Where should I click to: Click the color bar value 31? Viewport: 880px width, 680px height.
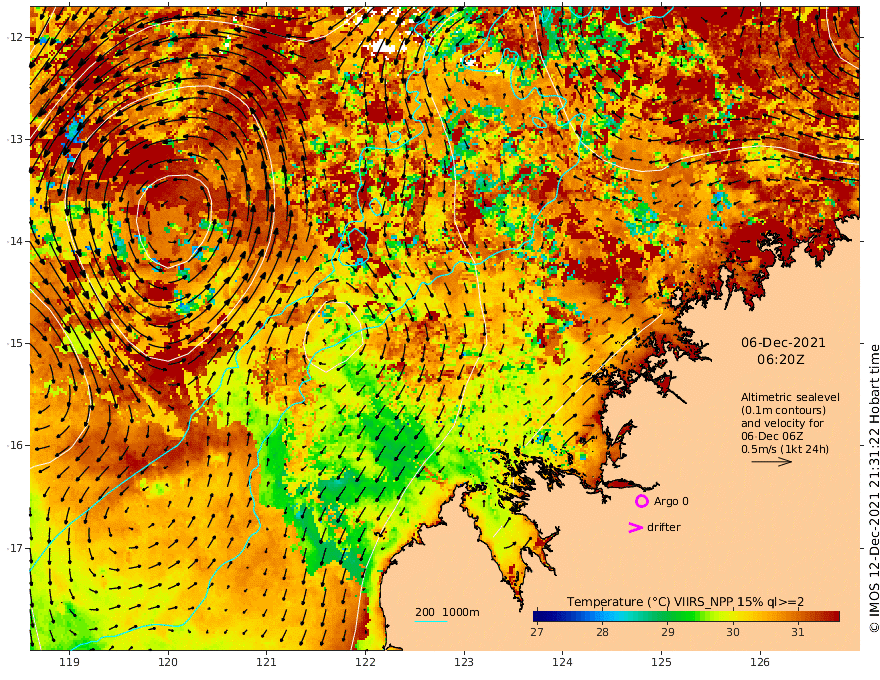(798, 632)
